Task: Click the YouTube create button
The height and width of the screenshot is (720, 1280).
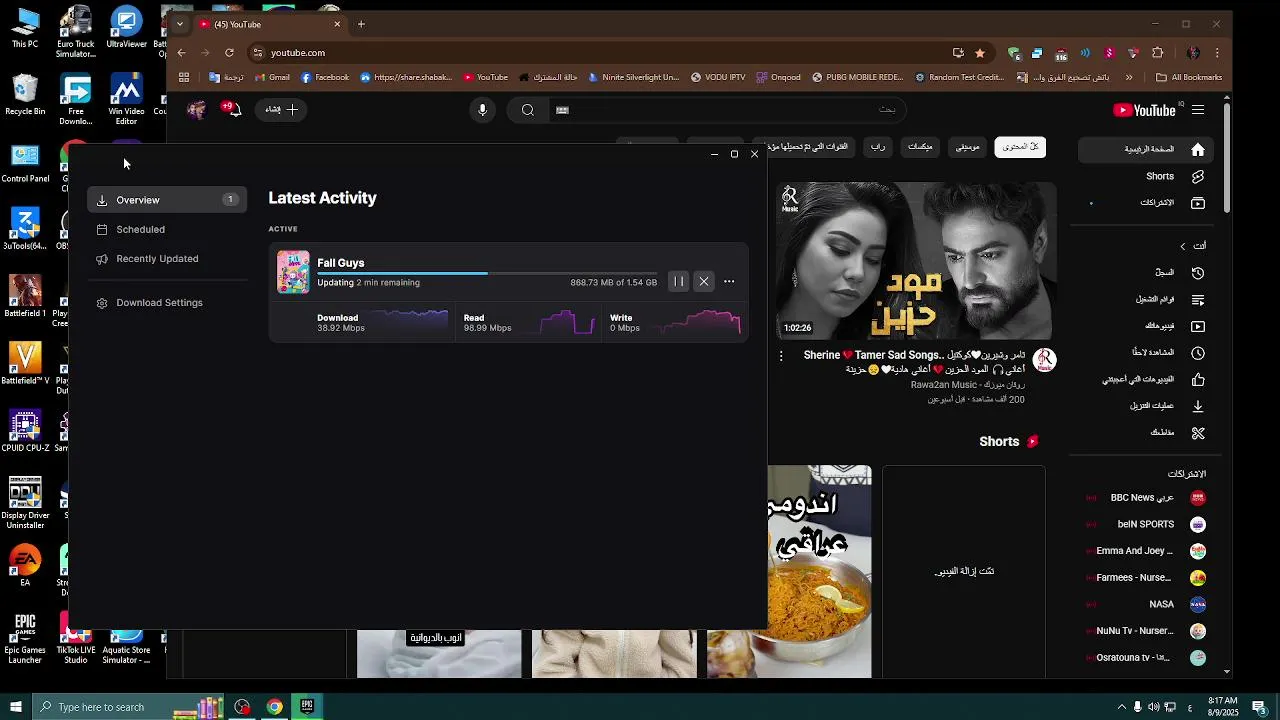Action: click(x=283, y=110)
